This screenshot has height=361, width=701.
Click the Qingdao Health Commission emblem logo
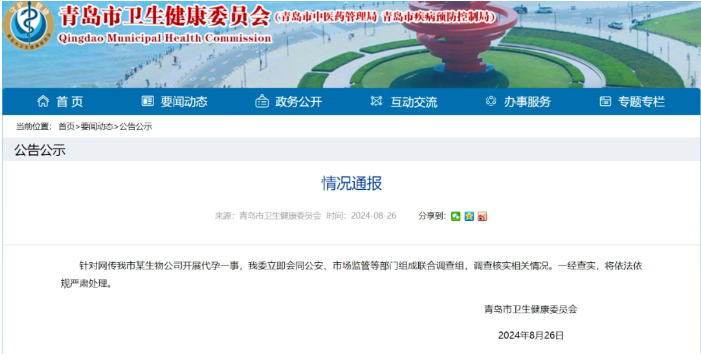click(29, 25)
